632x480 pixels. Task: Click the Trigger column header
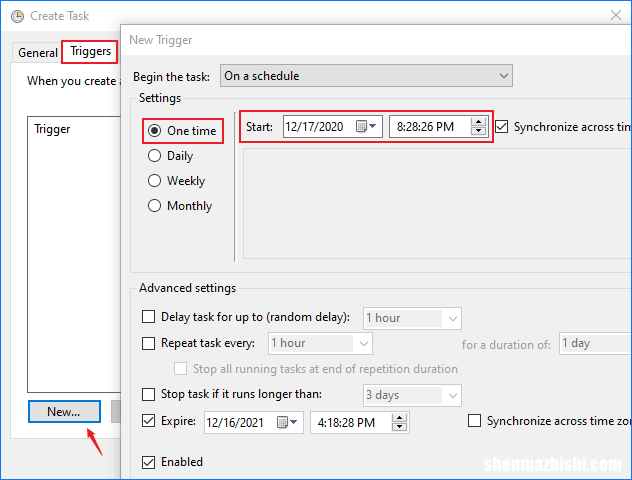(52, 129)
